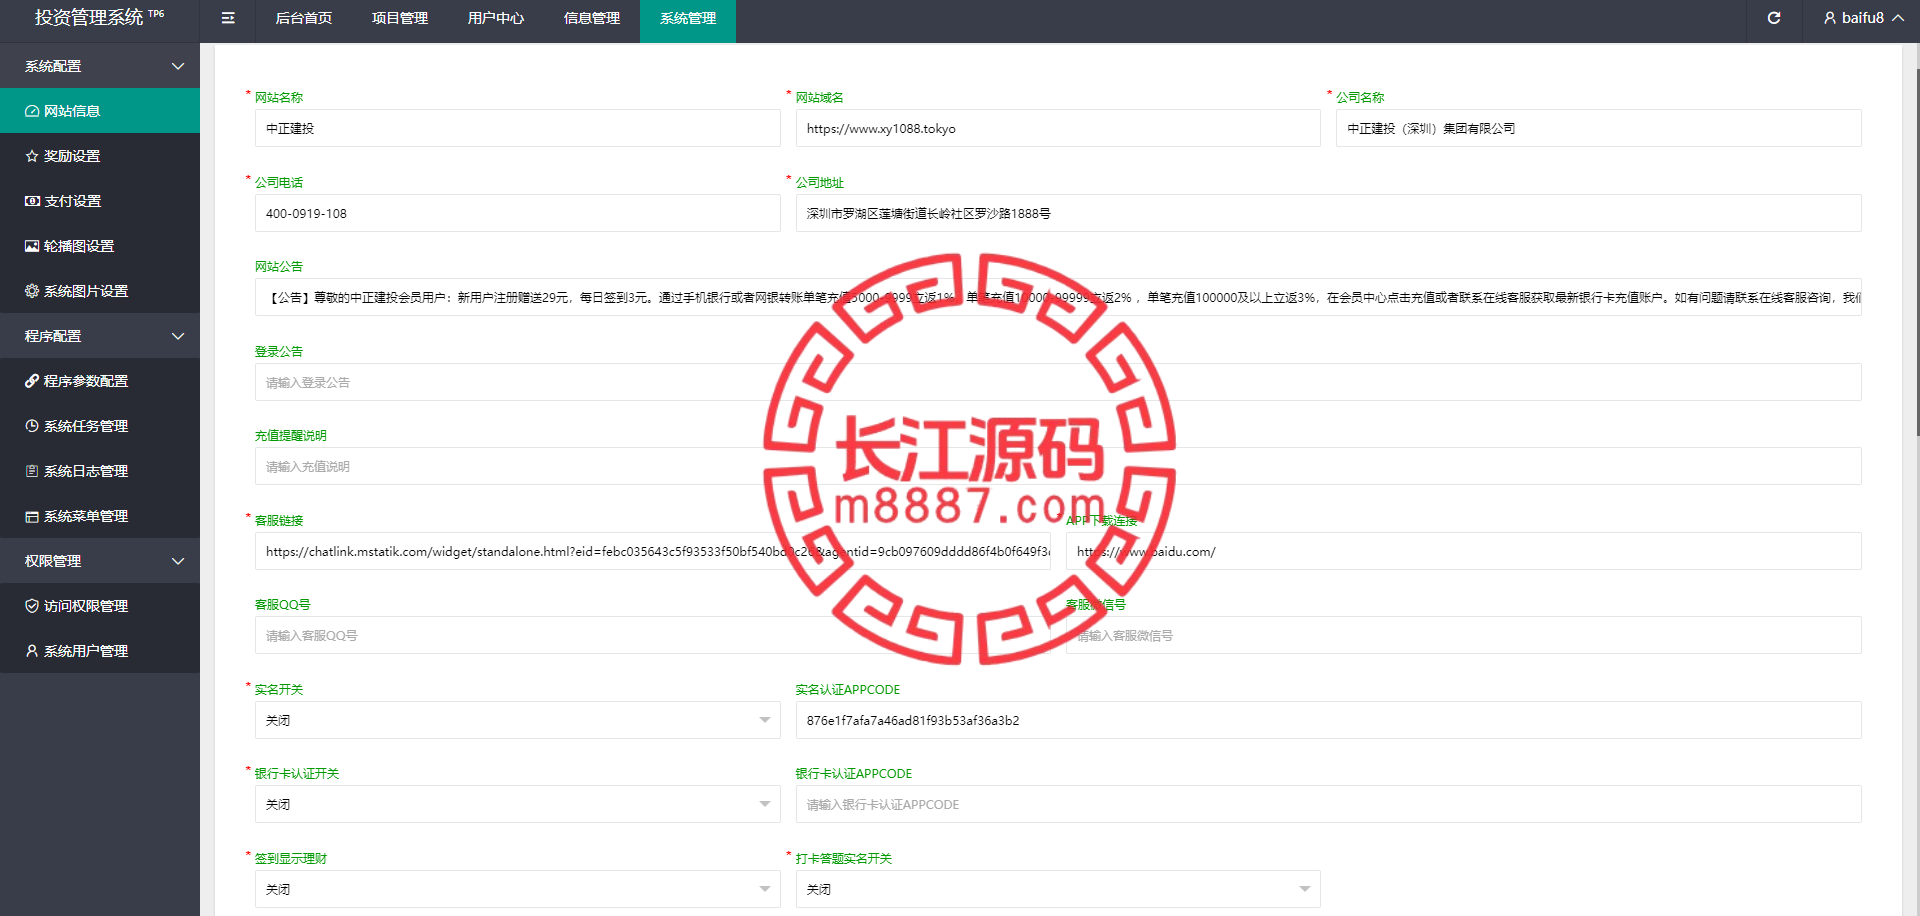Open the 项目管理 top menu
The height and width of the screenshot is (916, 1920).
(x=400, y=18)
